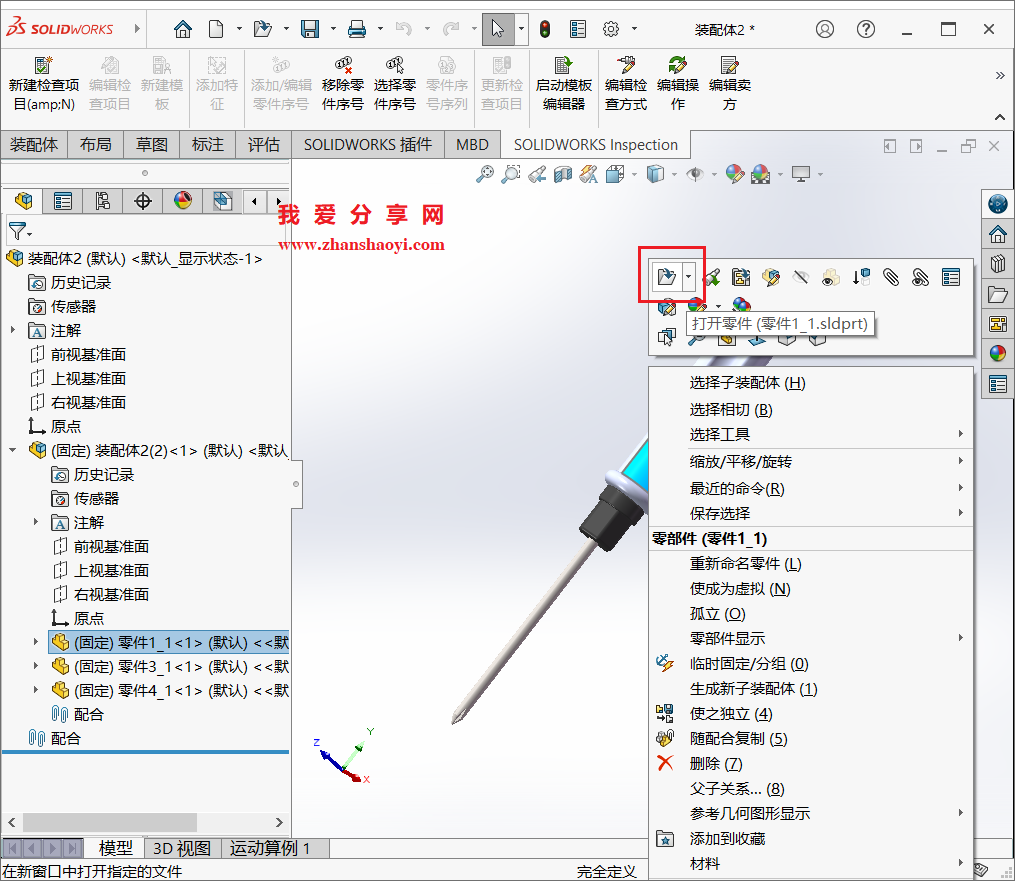Switch to the 3D 视图 bottom tab
The height and width of the screenshot is (881, 1015).
tap(182, 848)
